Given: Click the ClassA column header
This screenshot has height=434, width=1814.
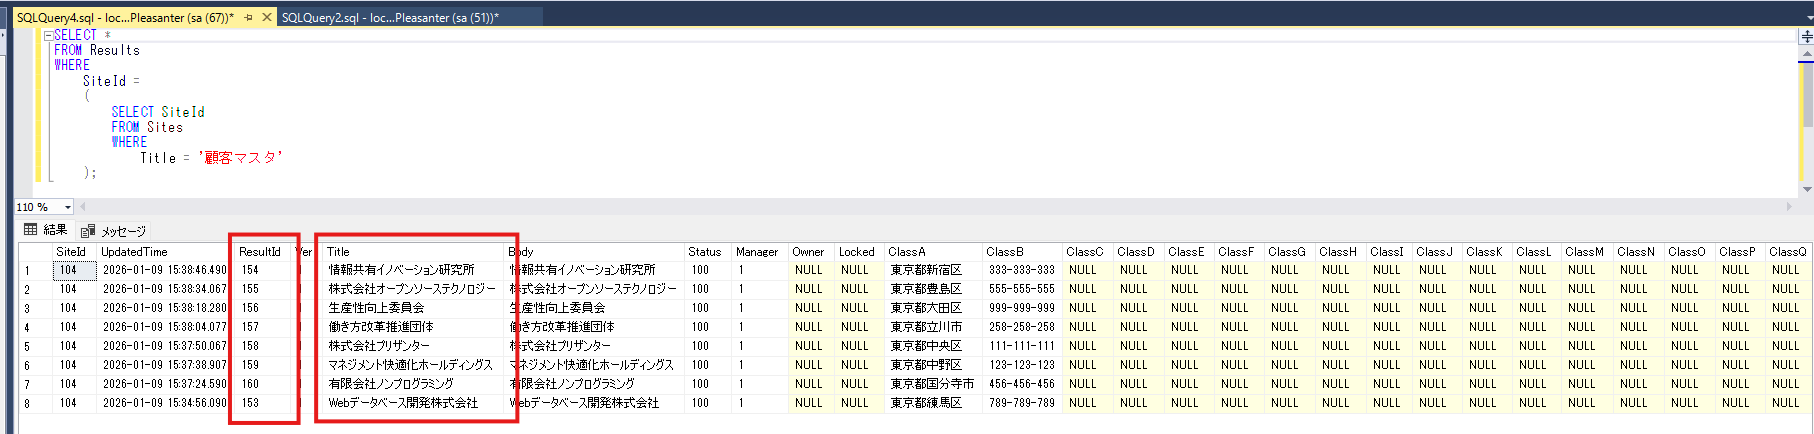Looking at the screenshot, I should (932, 252).
